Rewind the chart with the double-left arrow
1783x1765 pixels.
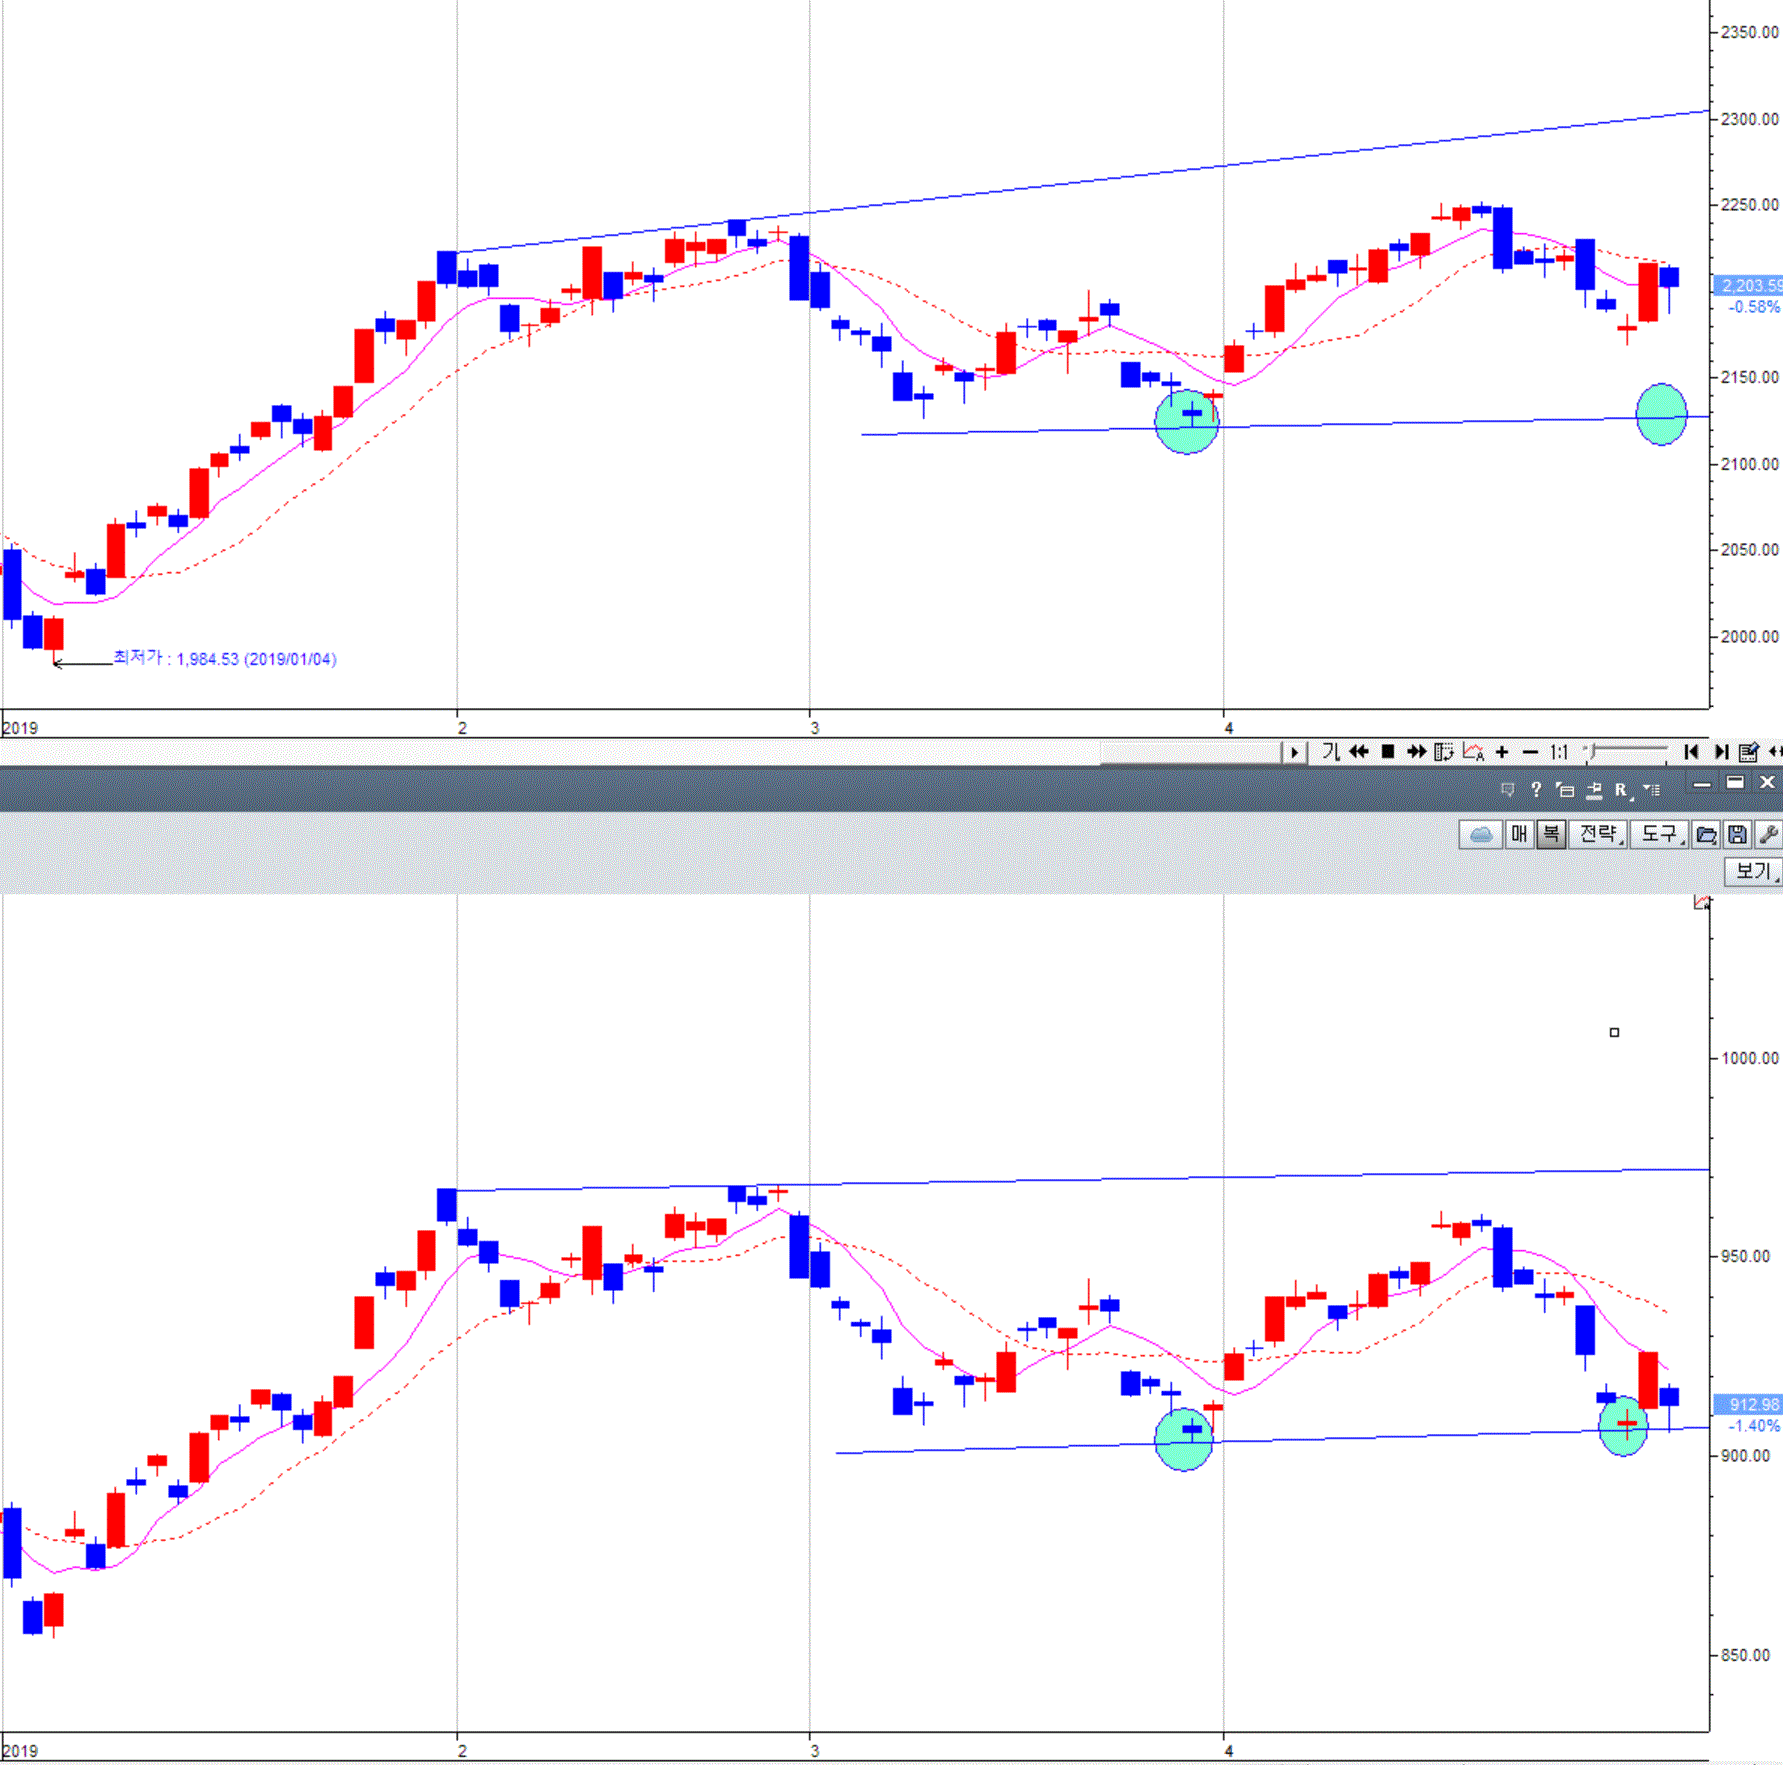click(x=1359, y=752)
